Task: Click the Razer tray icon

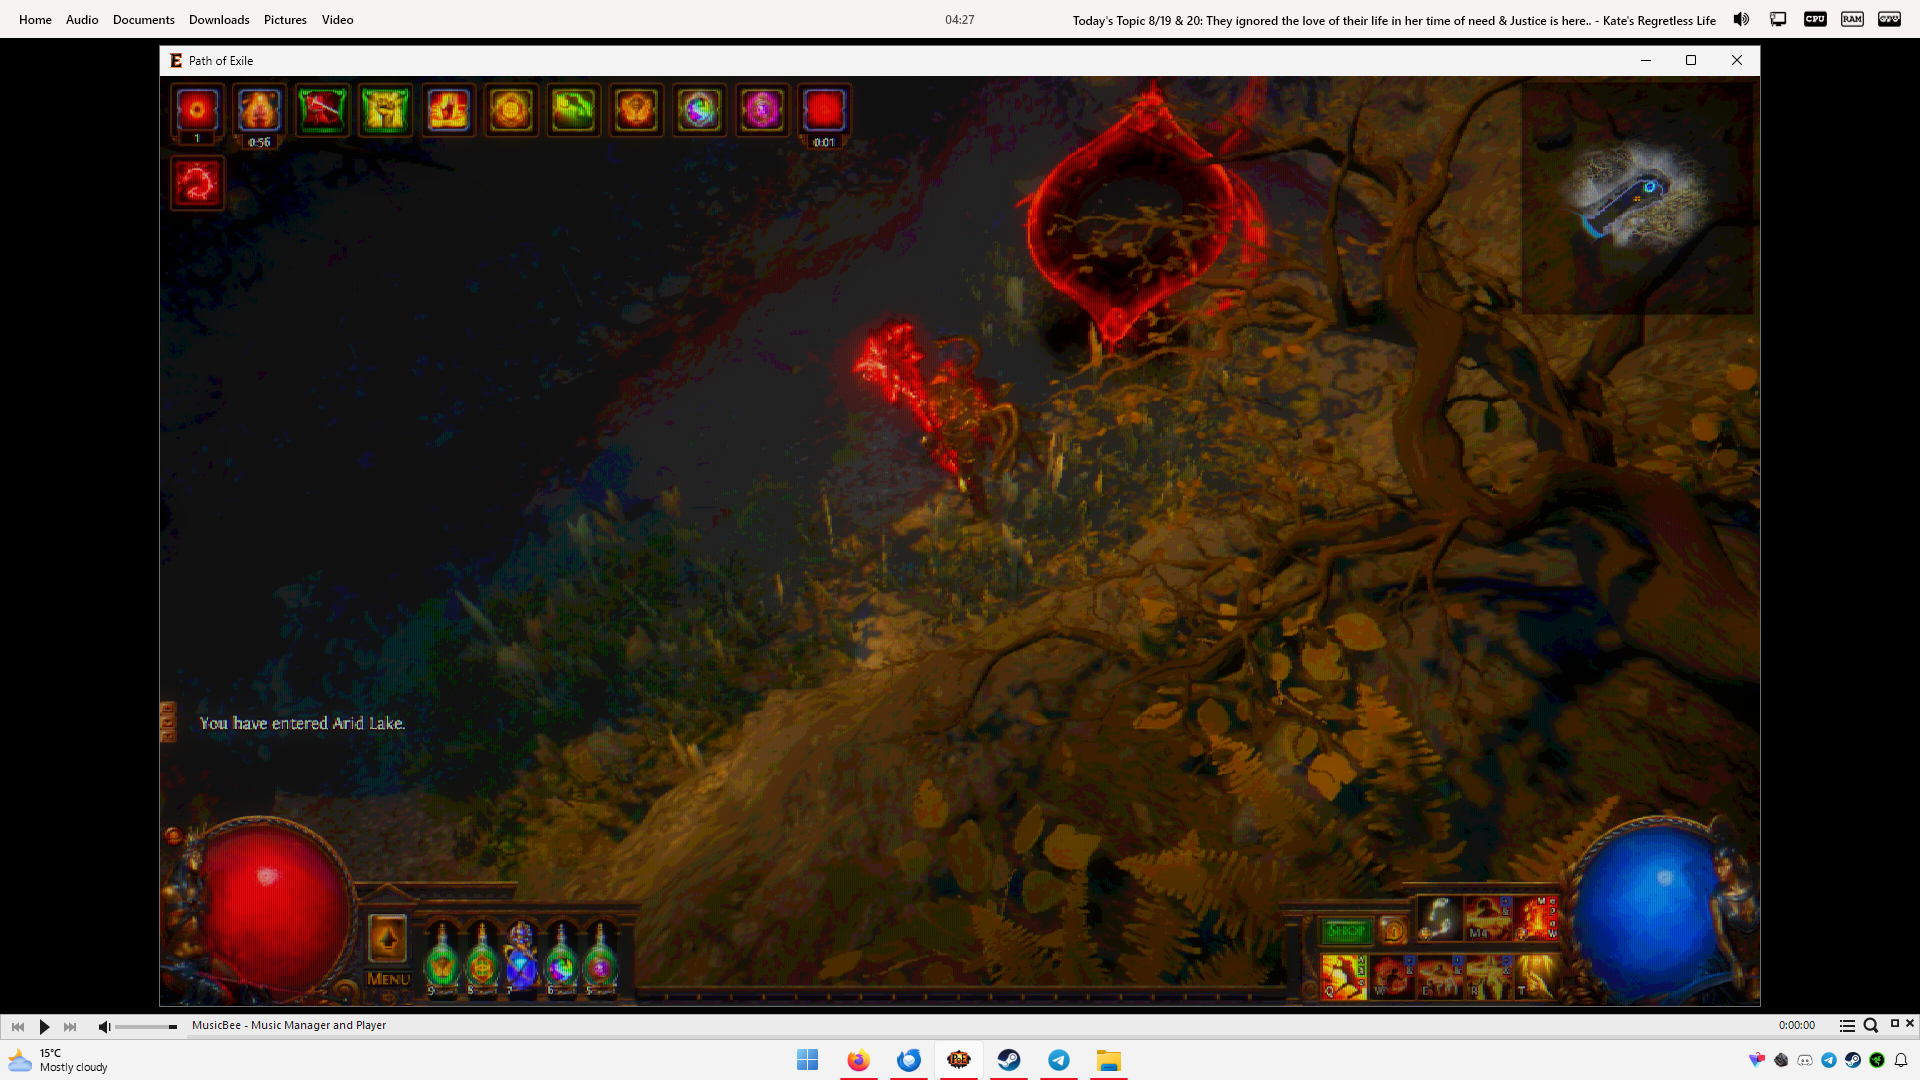Action: click(1877, 1060)
